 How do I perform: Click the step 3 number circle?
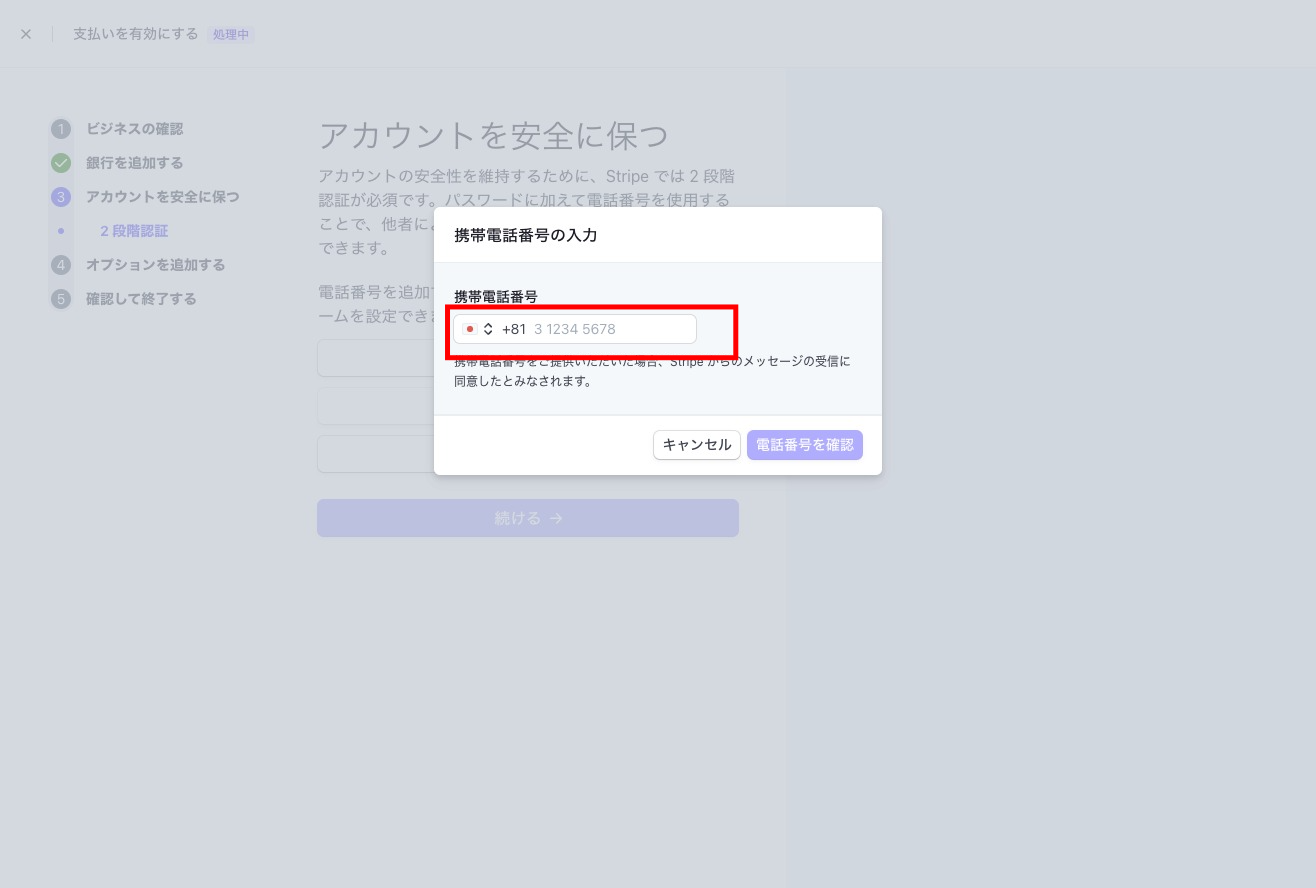(x=61, y=197)
